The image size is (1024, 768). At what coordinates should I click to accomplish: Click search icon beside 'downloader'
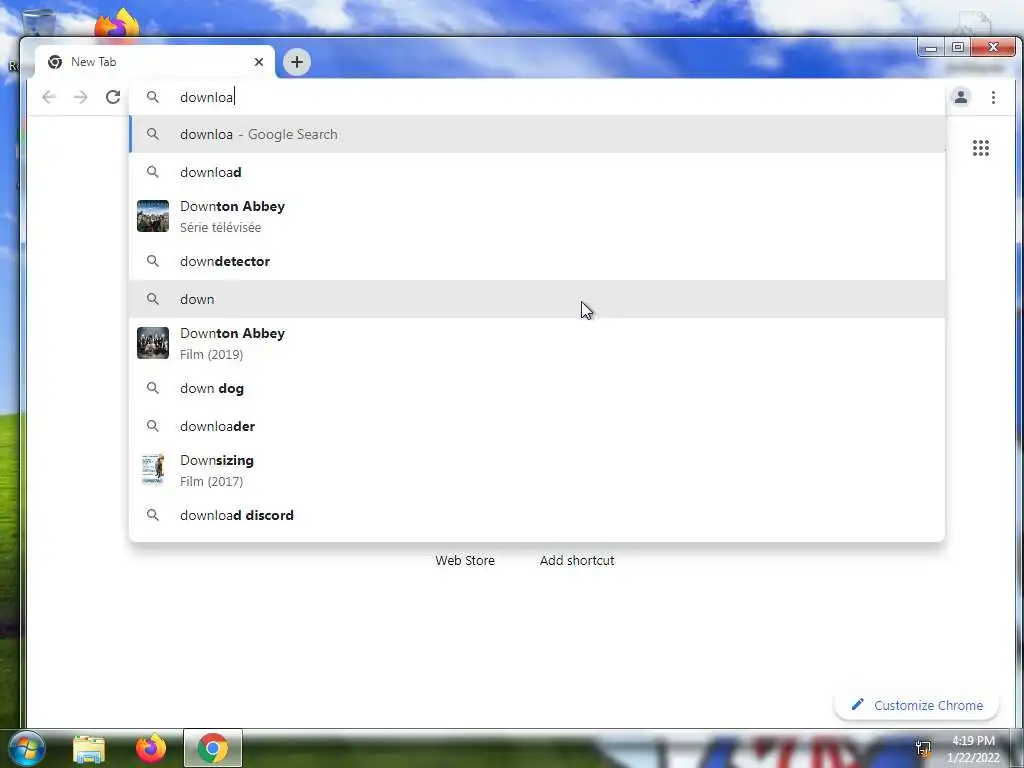(153, 426)
